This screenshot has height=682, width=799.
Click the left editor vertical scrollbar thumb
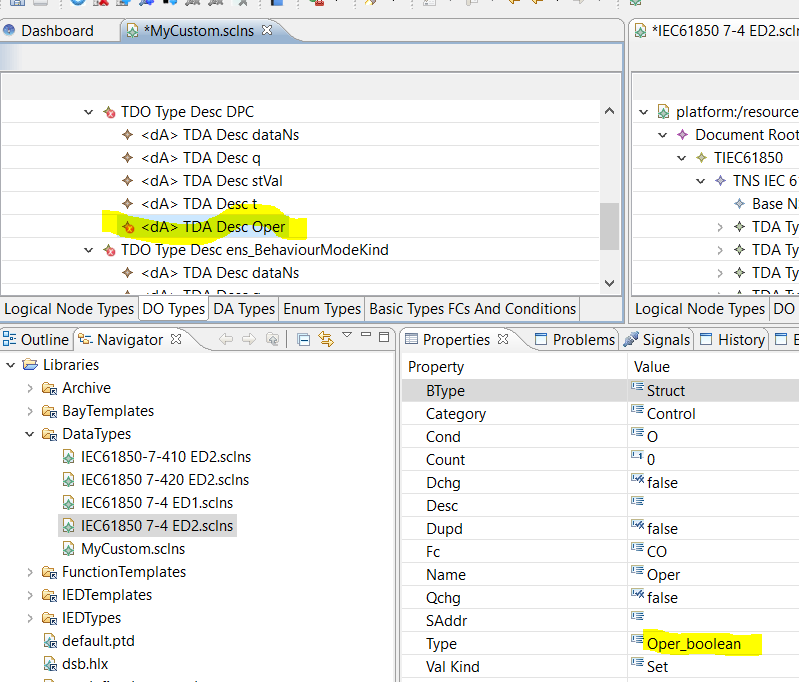pos(608,225)
